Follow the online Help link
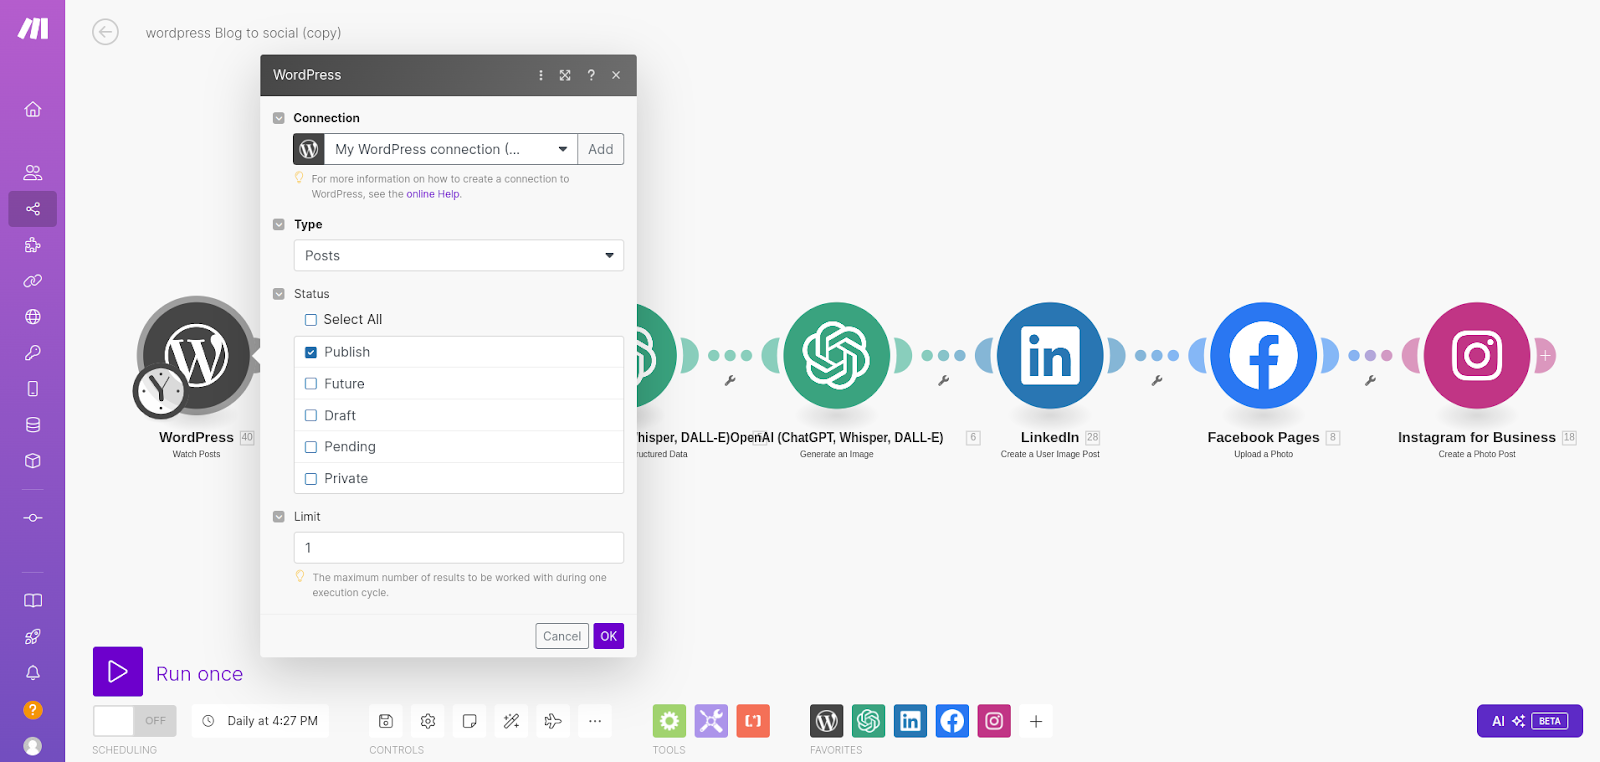The width and height of the screenshot is (1600, 762). pyautogui.click(x=433, y=194)
